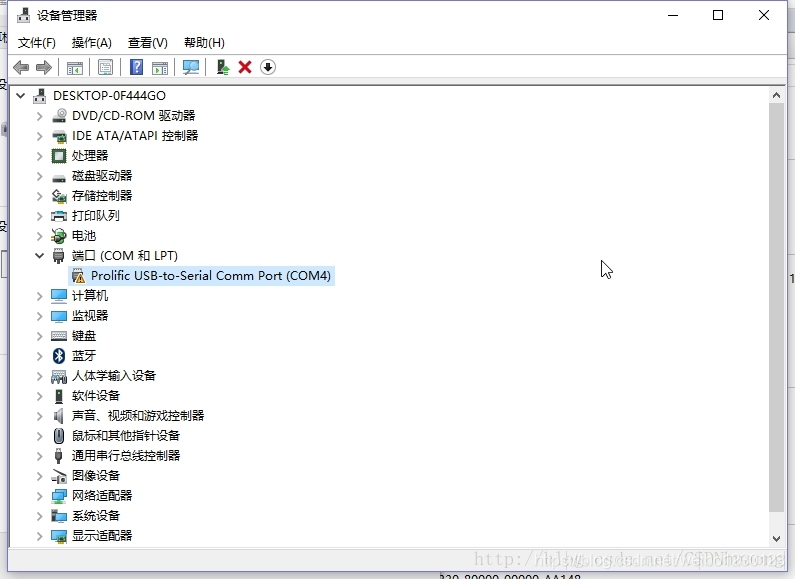Open the 查看(V) menu
Viewport: 795px width, 579px height.
click(x=148, y=43)
